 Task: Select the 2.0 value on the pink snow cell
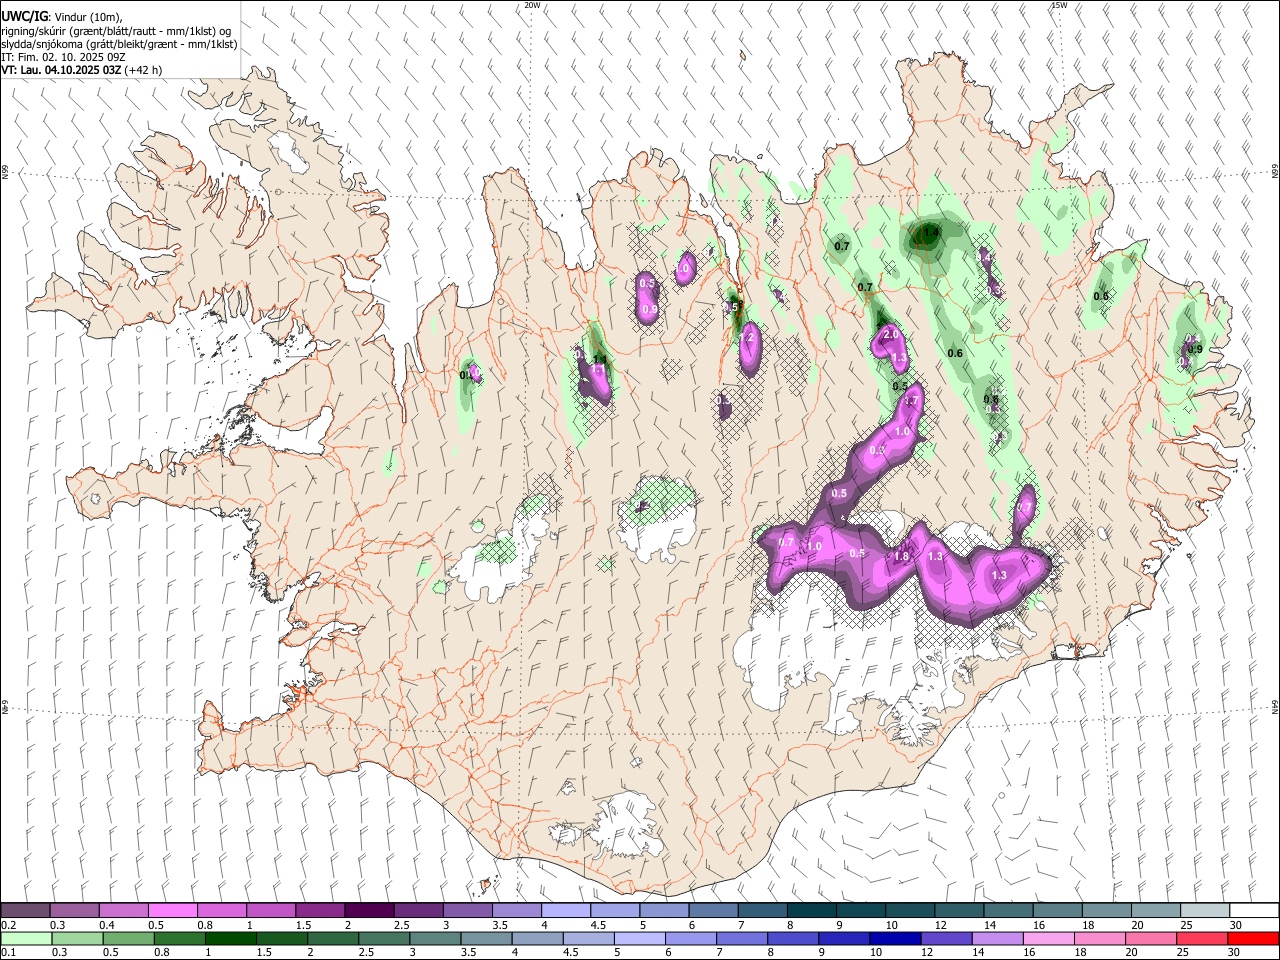click(891, 334)
